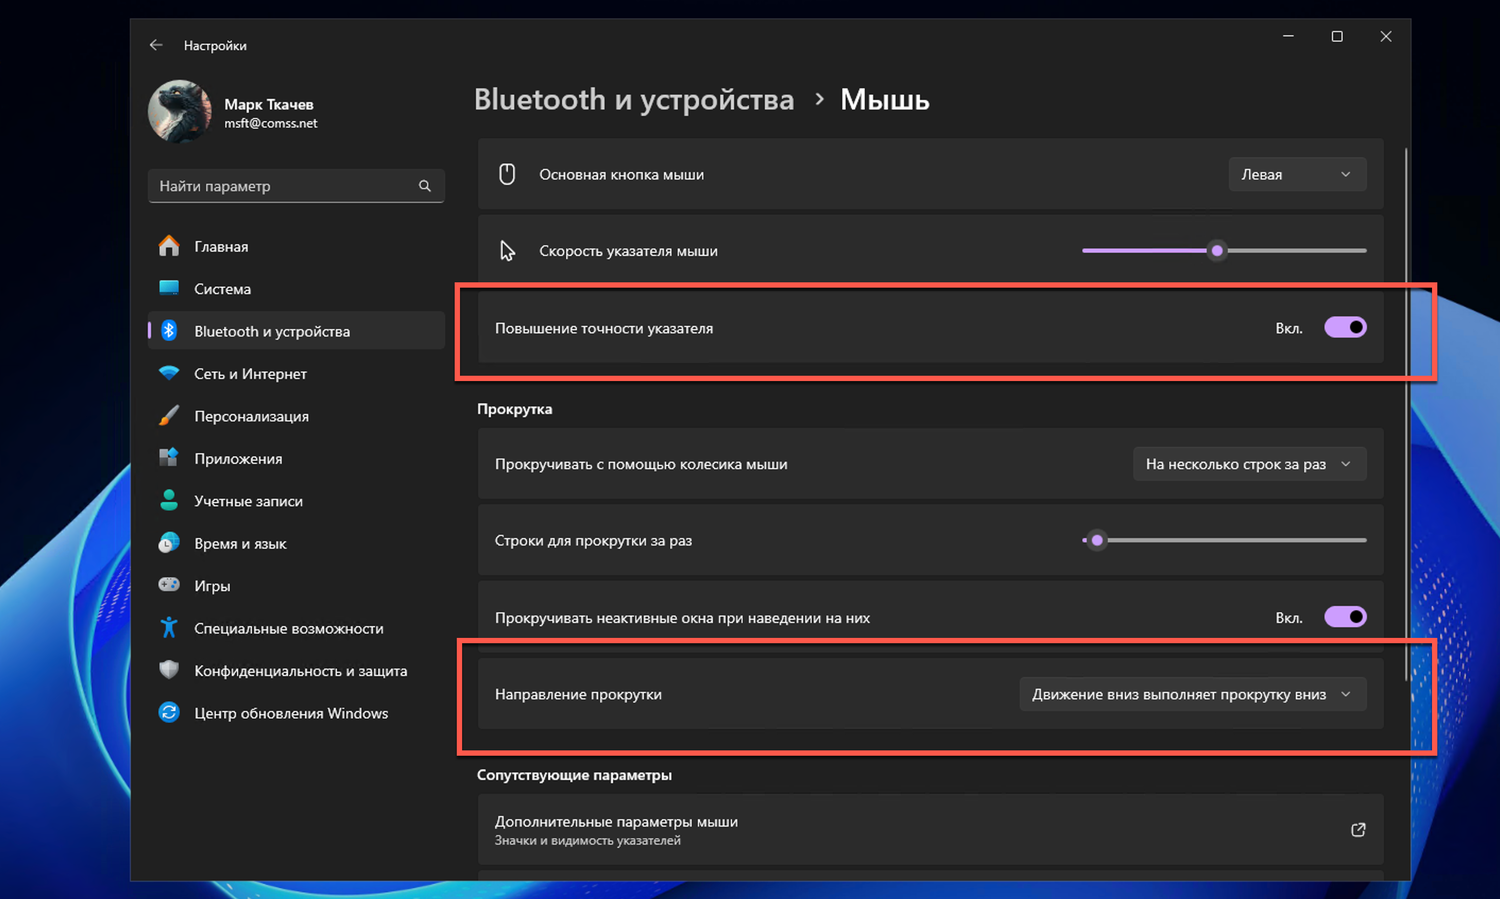Click the Мышь page title

(885, 99)
